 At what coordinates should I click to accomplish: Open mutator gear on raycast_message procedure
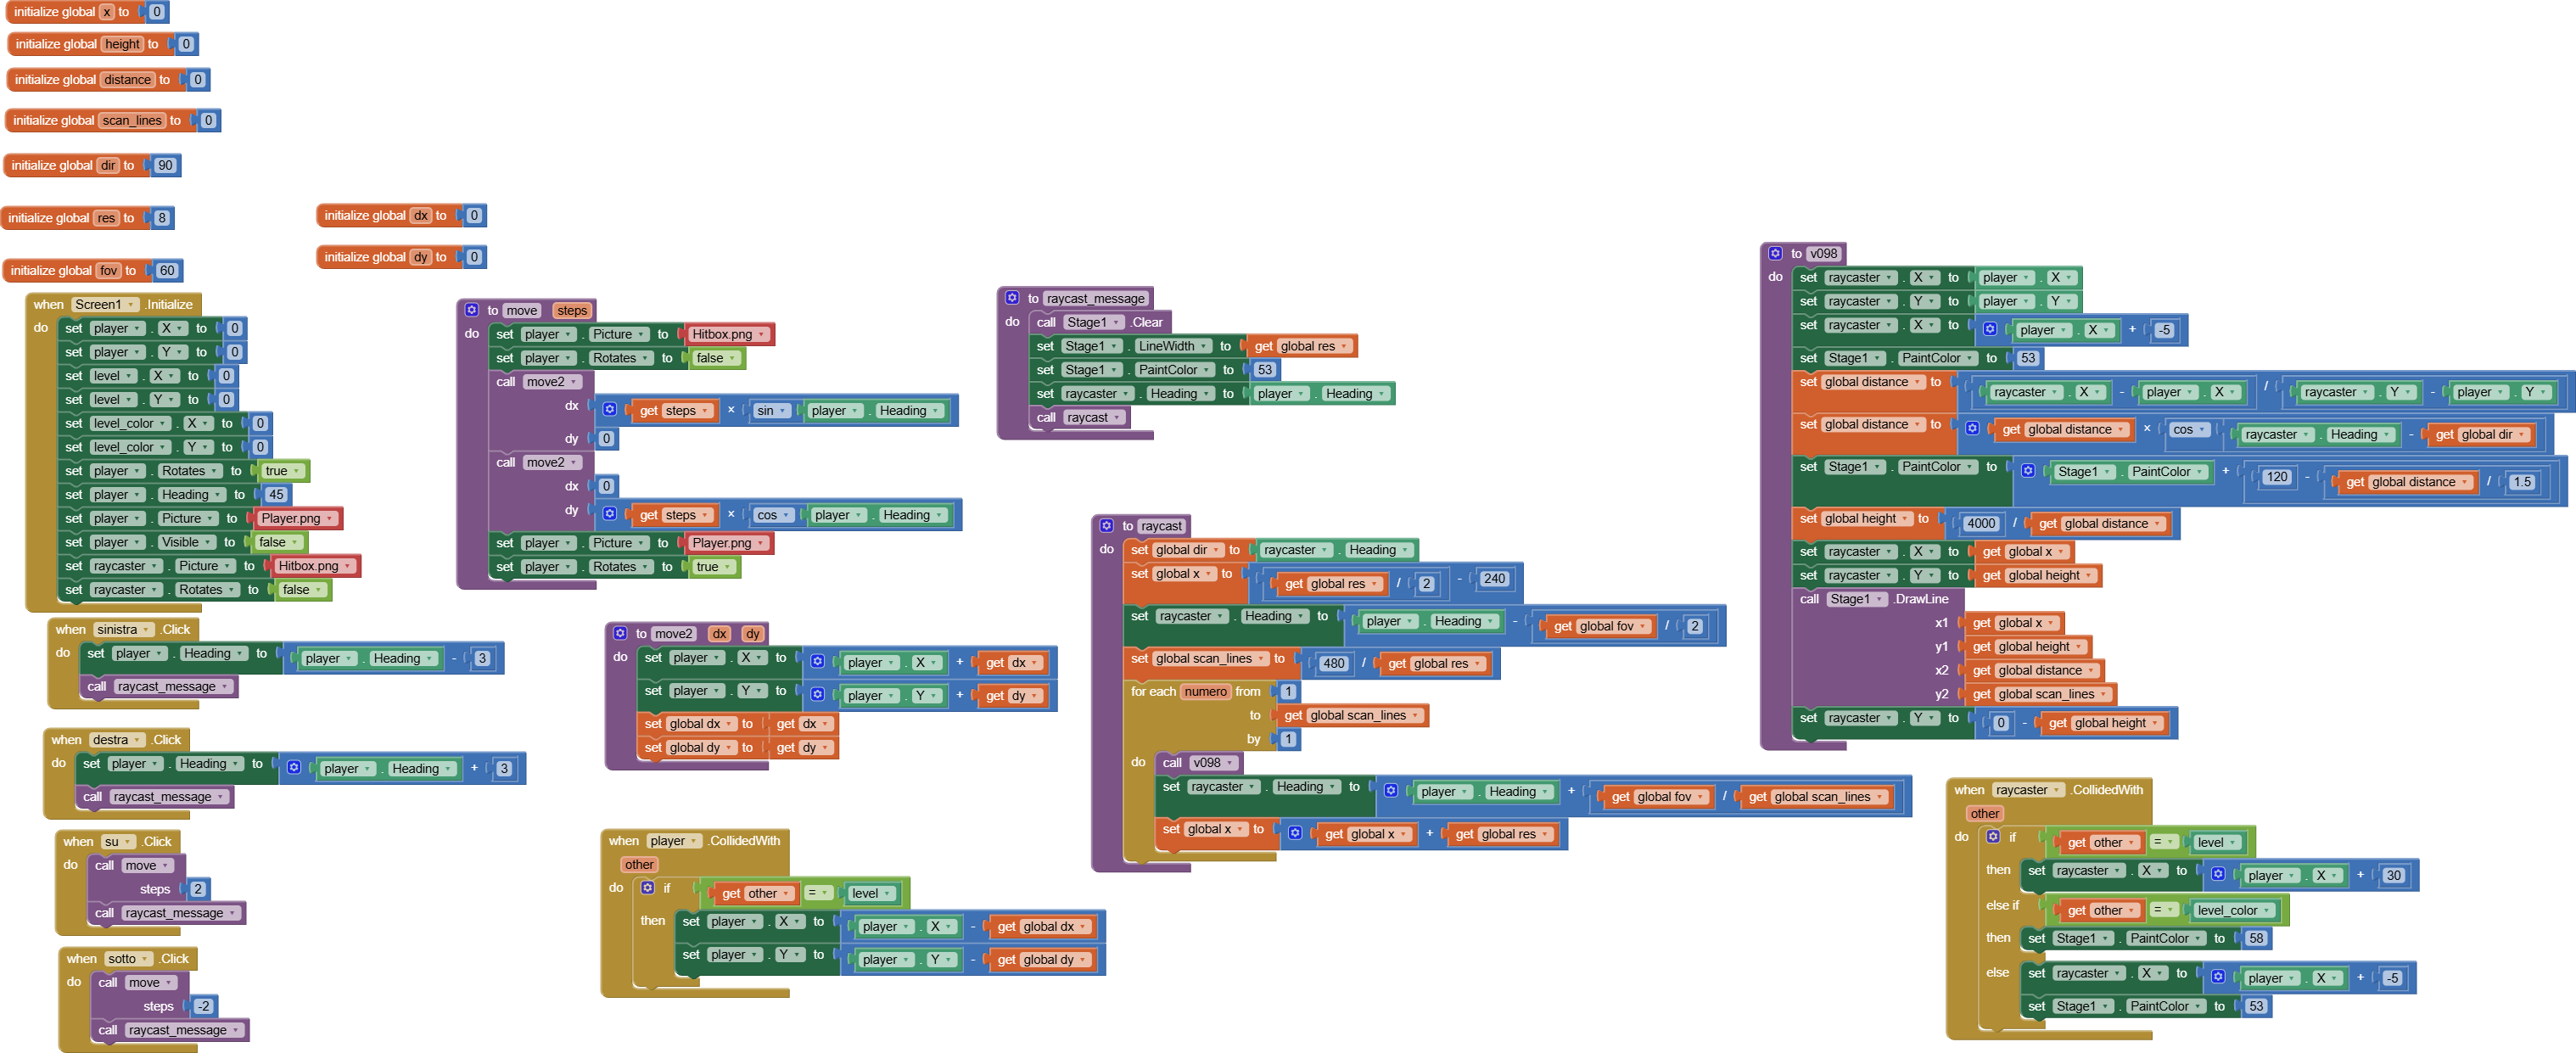(x=1012, y=298)
